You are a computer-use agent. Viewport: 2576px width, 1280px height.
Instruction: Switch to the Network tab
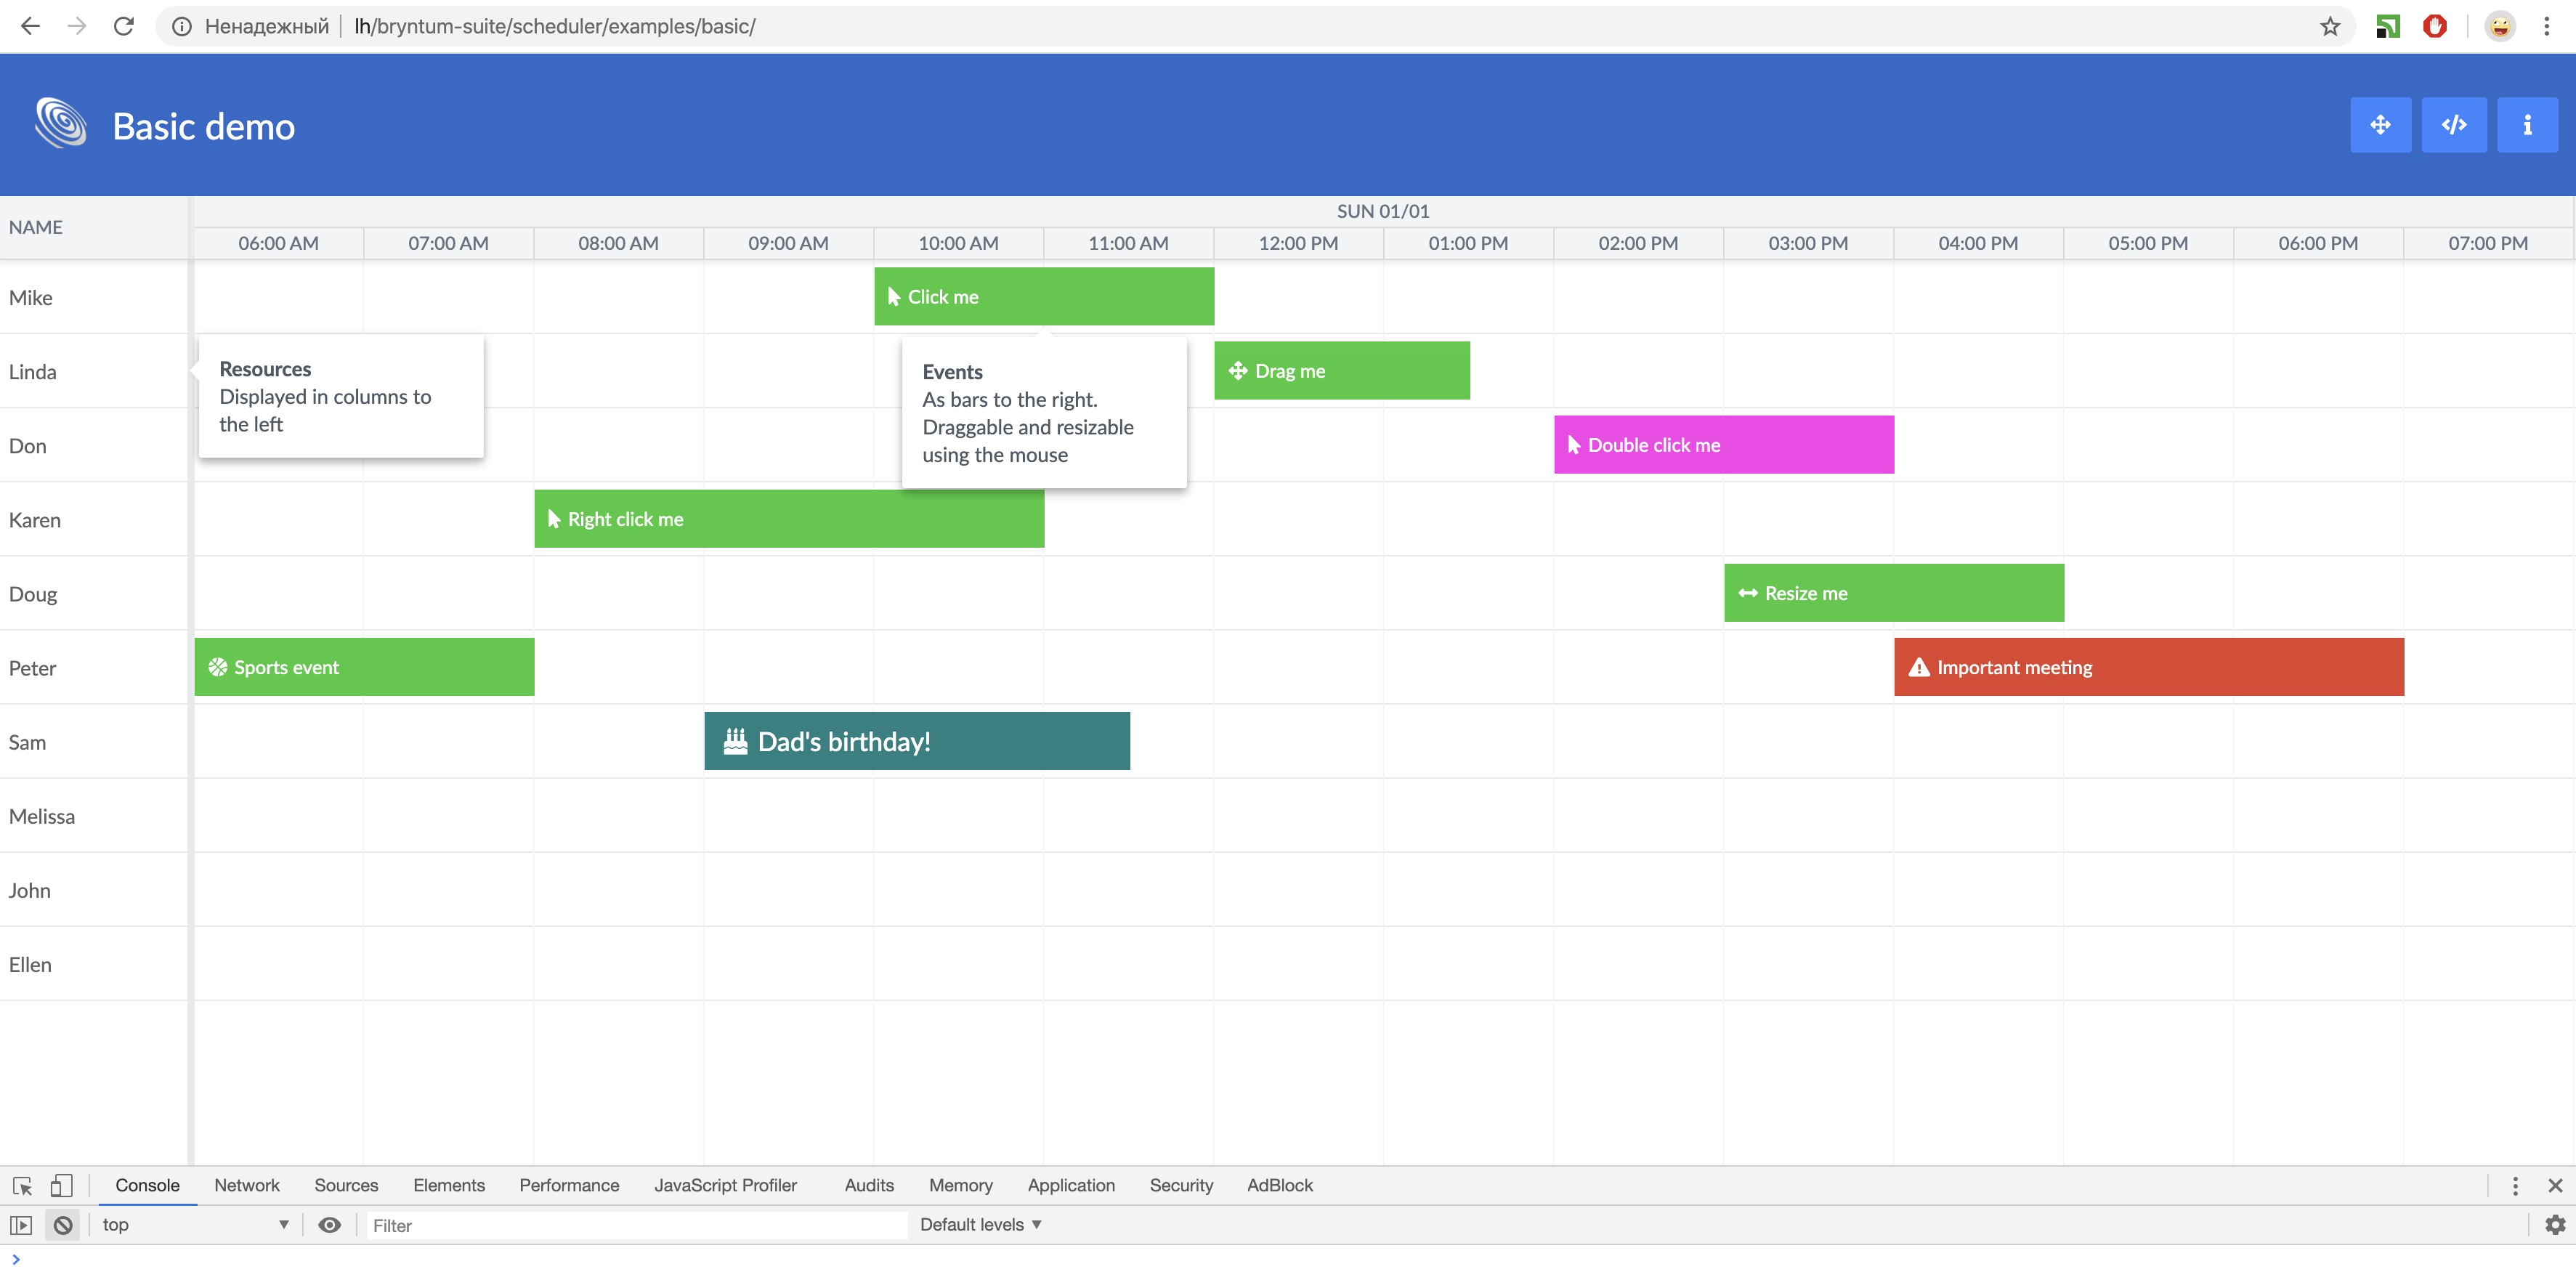pyautogui.click(x=246, y=1186)
